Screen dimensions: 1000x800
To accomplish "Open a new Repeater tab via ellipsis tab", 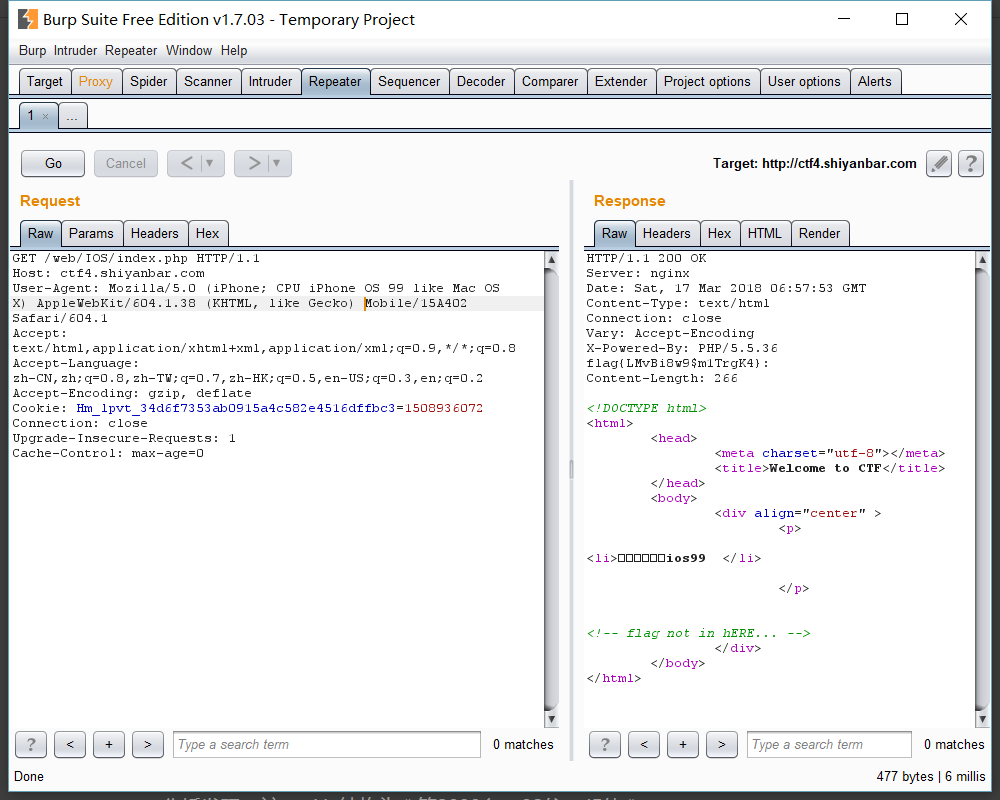I will (72, 116).
